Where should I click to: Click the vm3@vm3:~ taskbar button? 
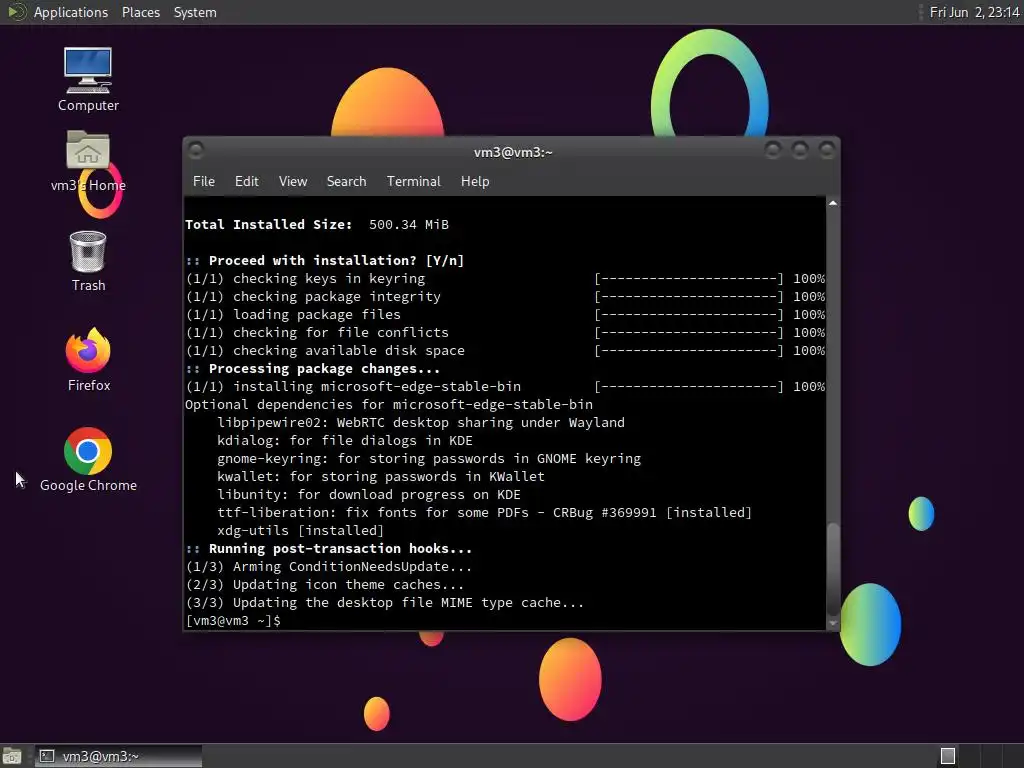[x=118, y=756]
